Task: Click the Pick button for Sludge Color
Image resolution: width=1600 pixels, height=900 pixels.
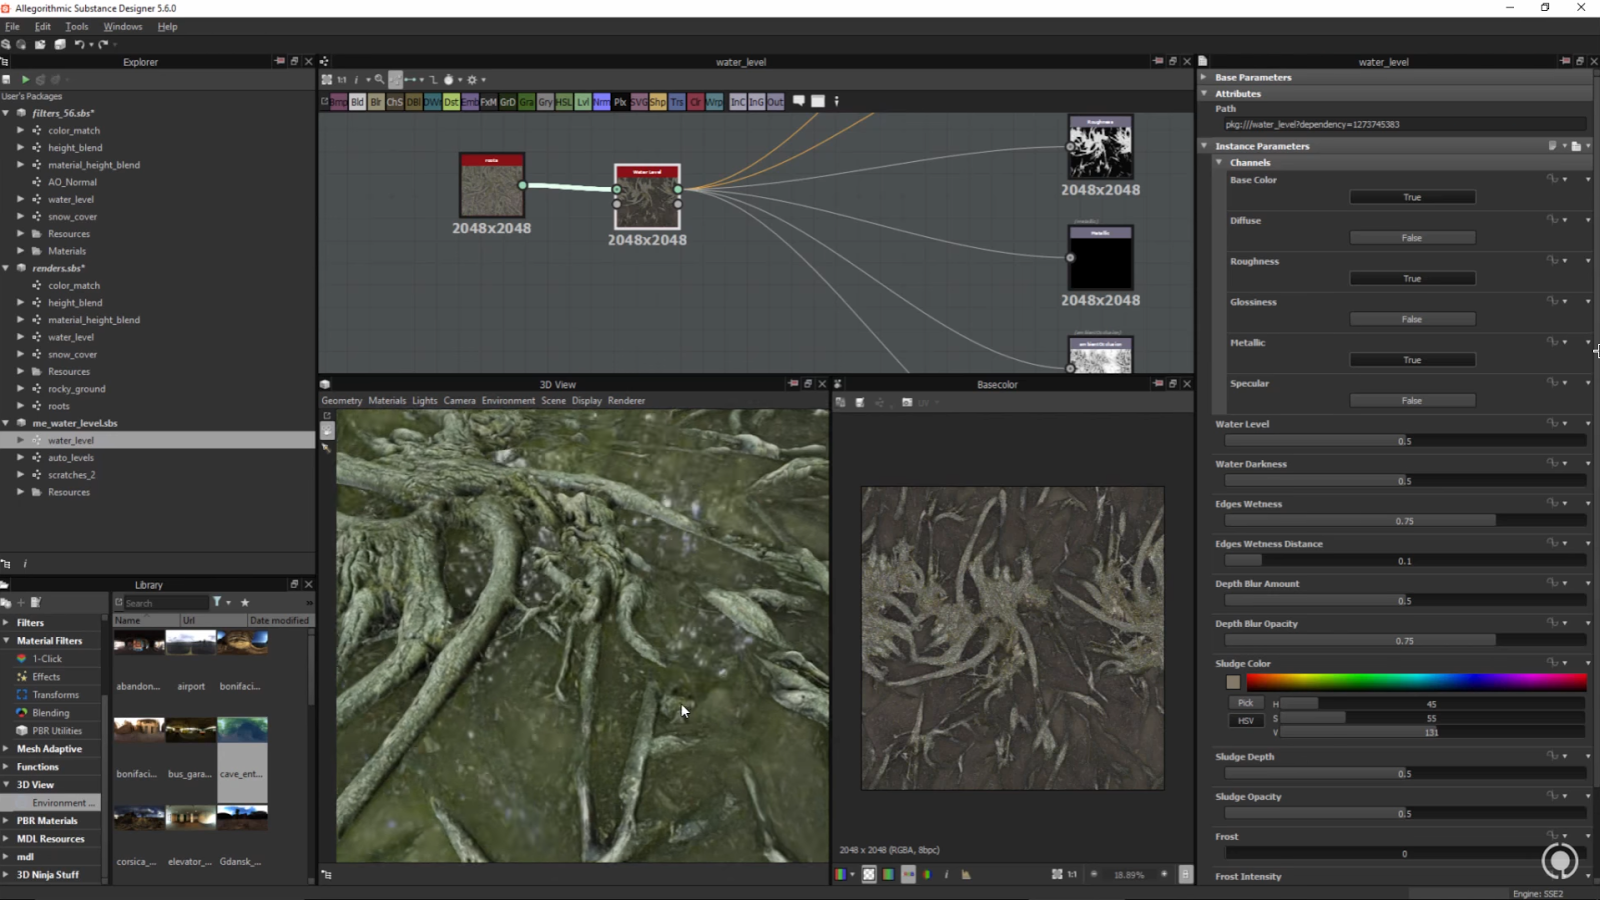Action: (1245, 703)
